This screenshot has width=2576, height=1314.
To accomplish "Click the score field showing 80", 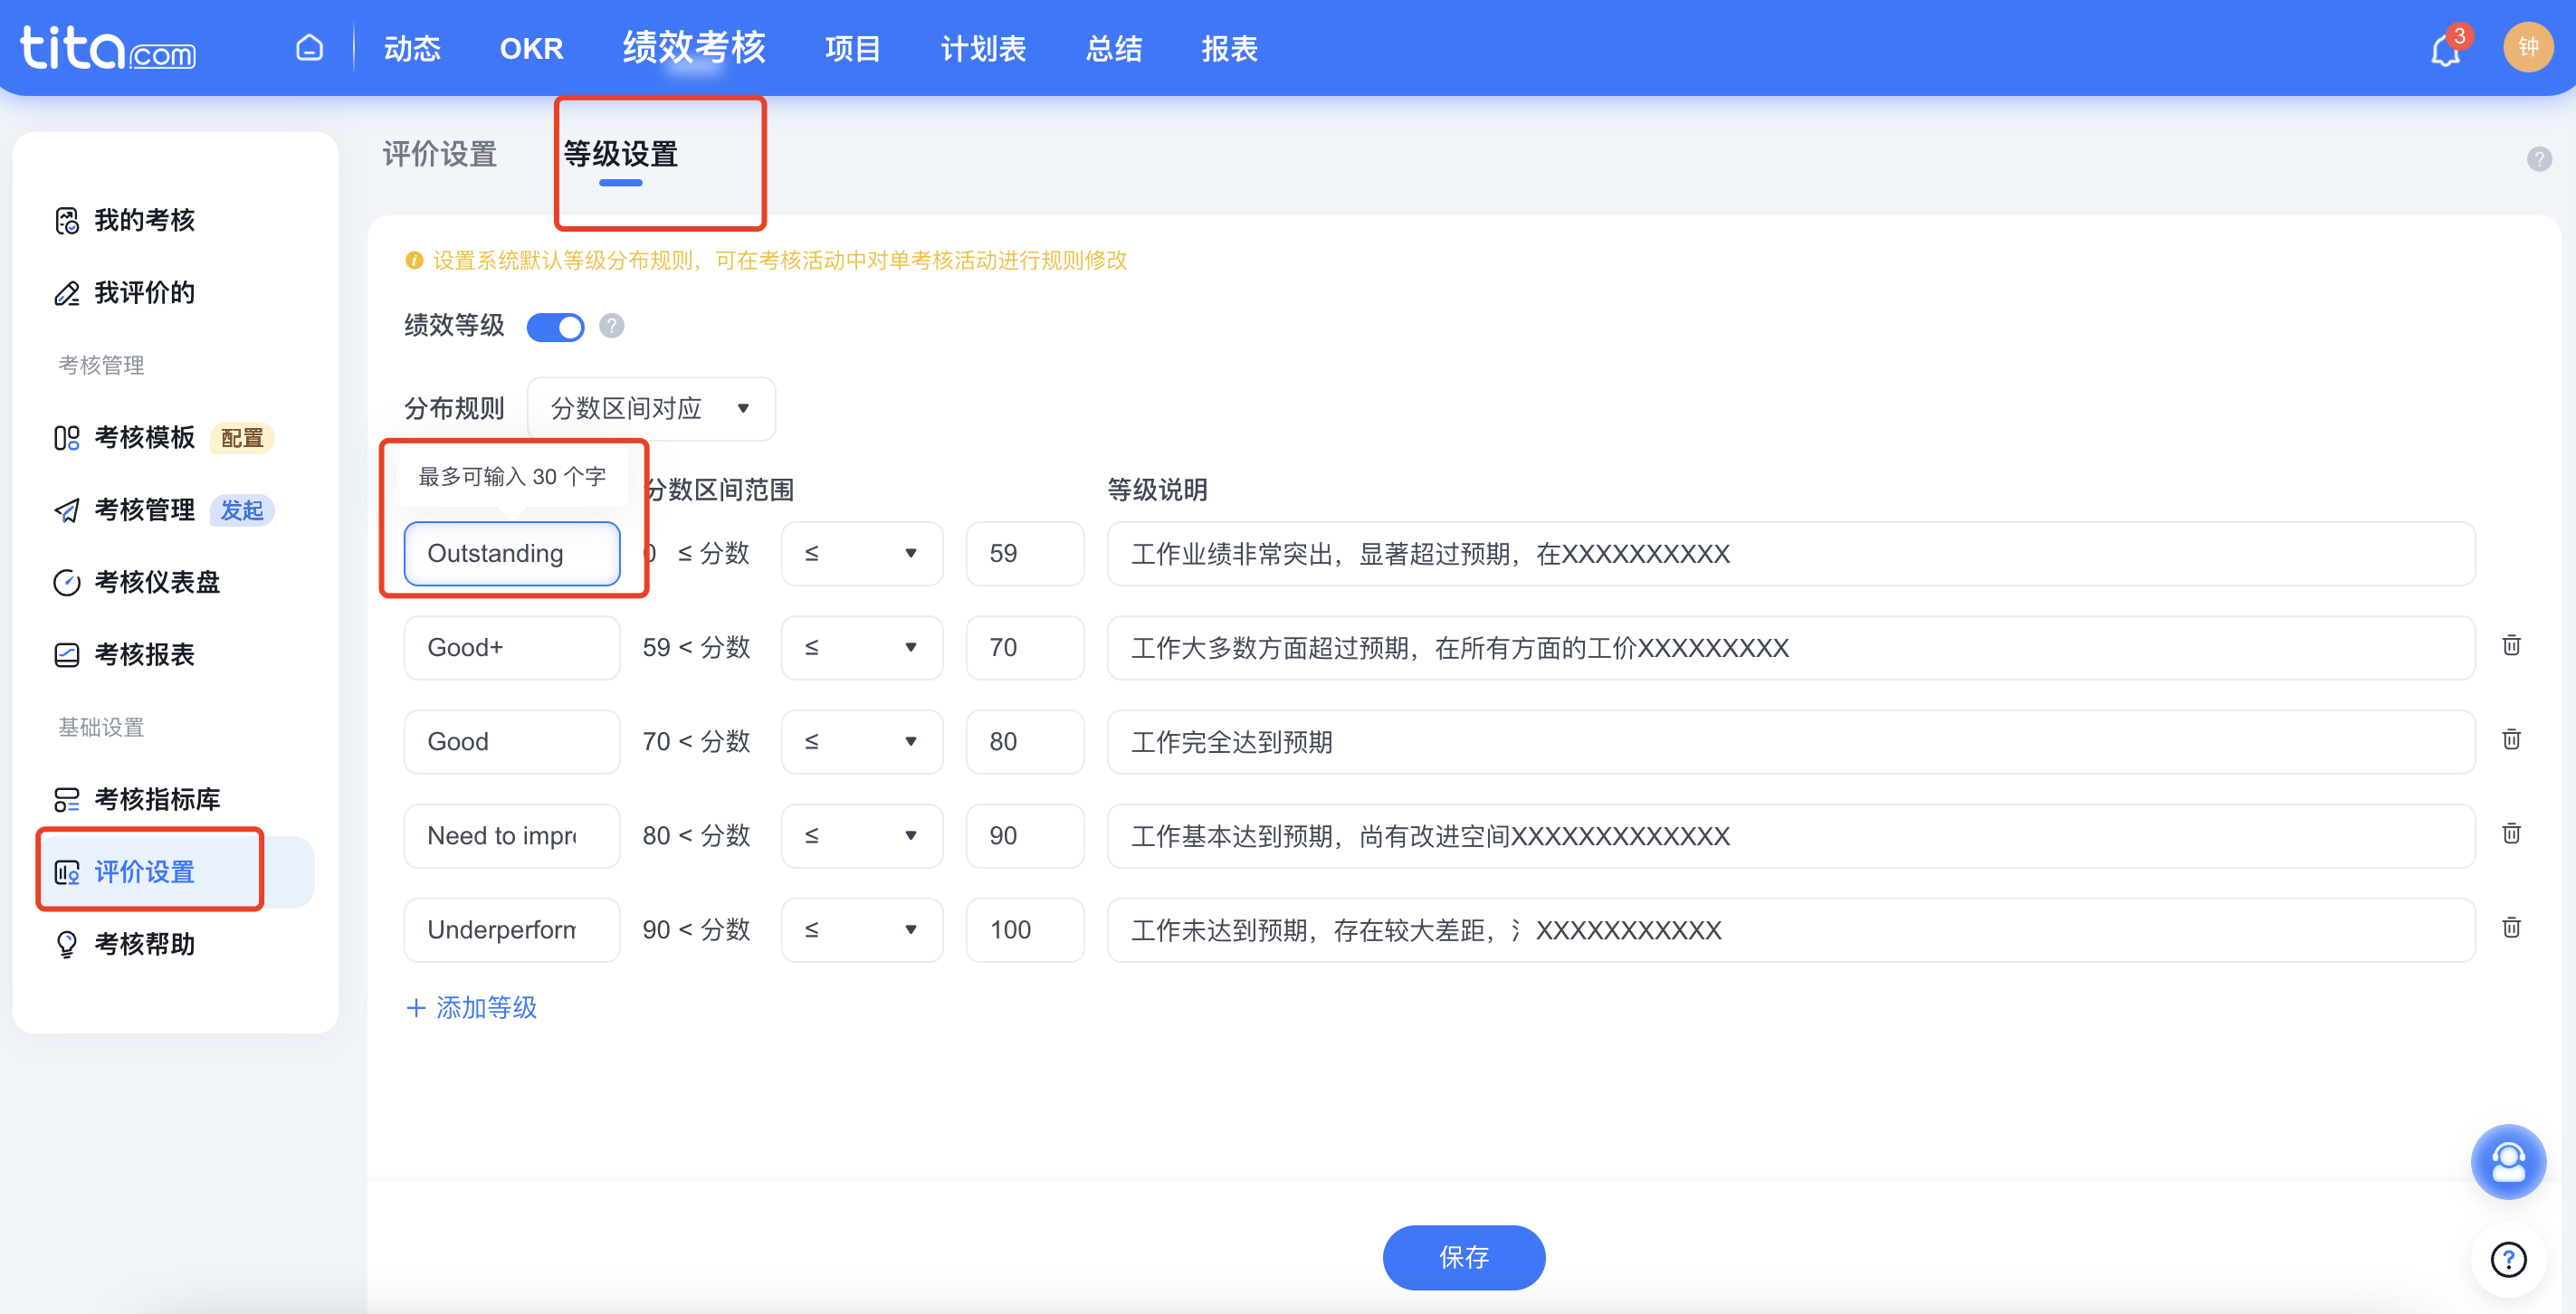I will pos(1025,741).
